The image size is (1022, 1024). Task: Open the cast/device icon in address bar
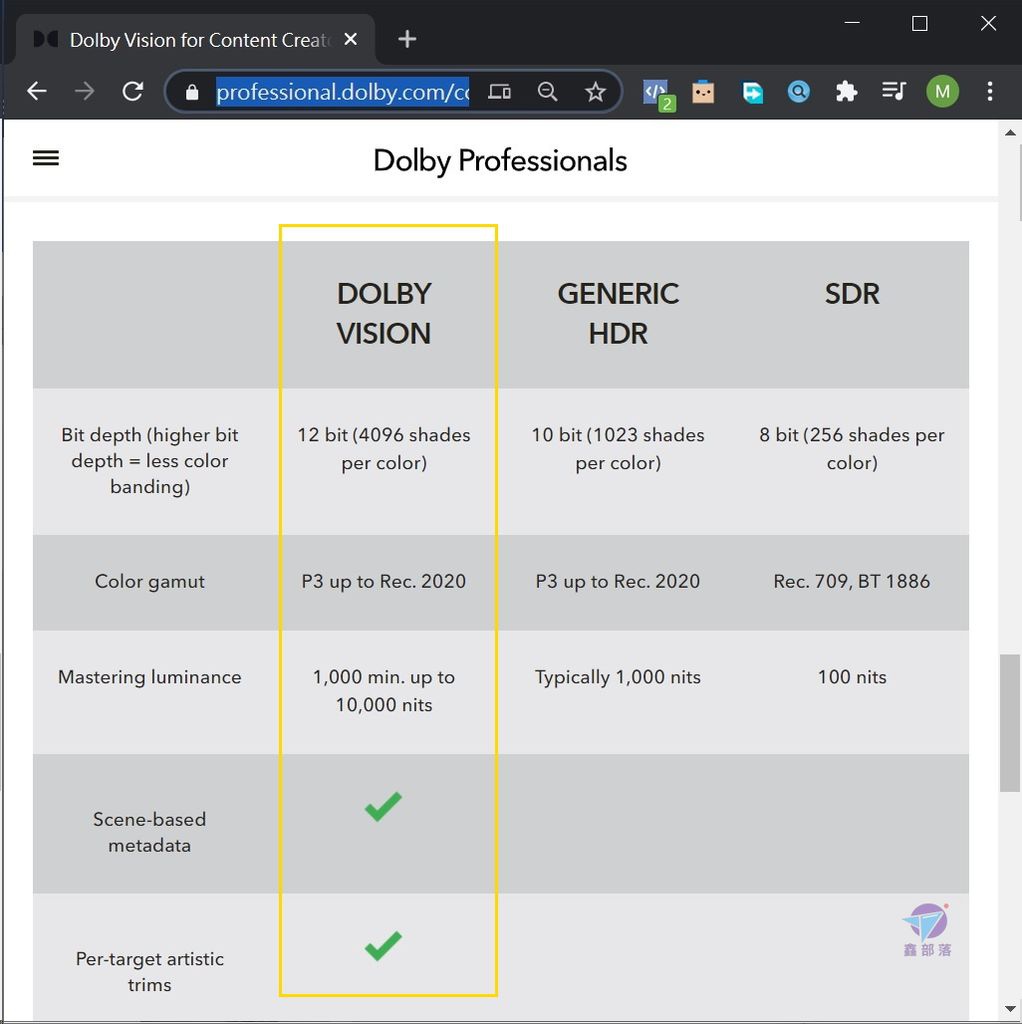500,91
